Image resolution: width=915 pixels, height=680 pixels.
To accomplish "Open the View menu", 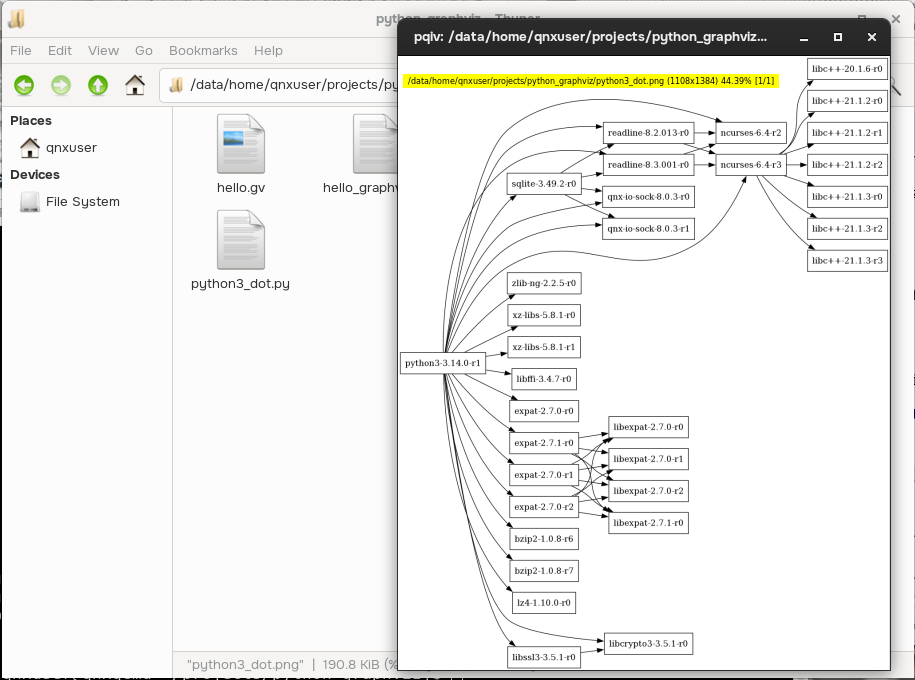I will tap(103, 51).
